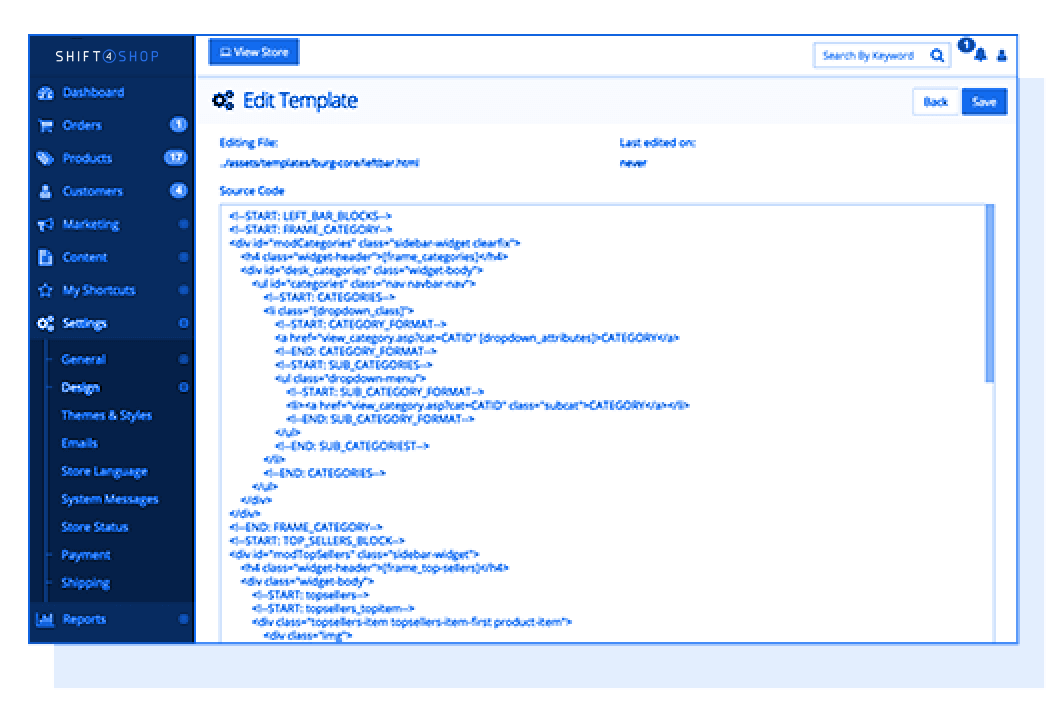
Task: Open System Messages settings page
Action: [109, 499]
